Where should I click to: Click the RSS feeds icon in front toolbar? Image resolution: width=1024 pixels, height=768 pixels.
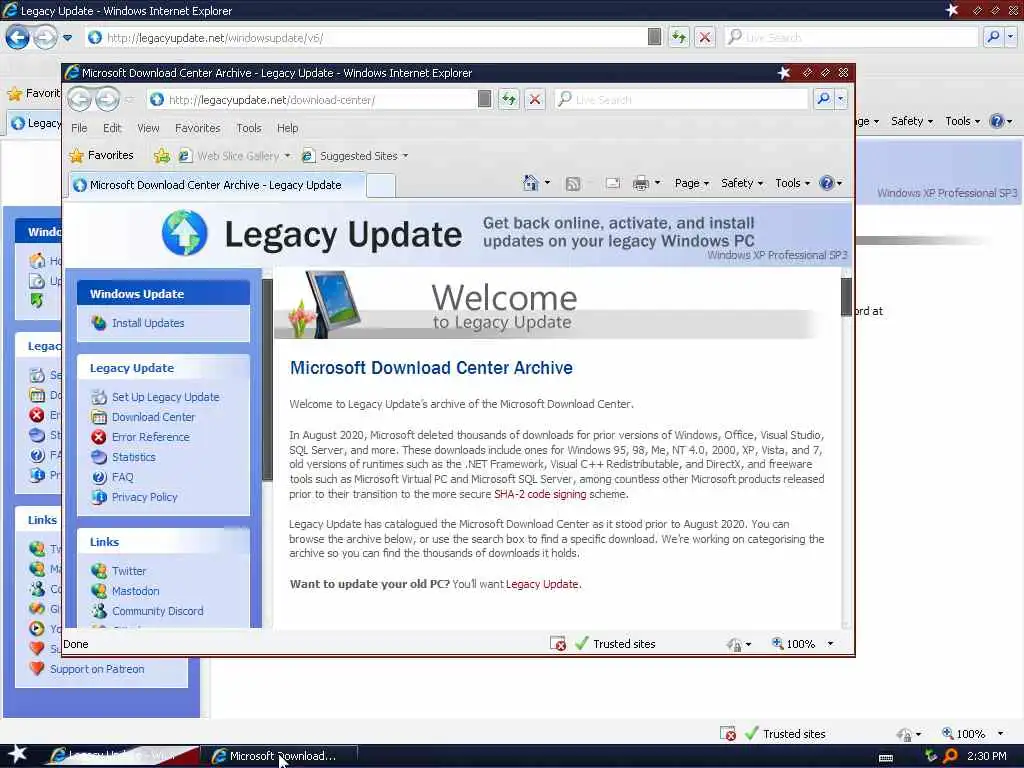(x=573, y=184)
